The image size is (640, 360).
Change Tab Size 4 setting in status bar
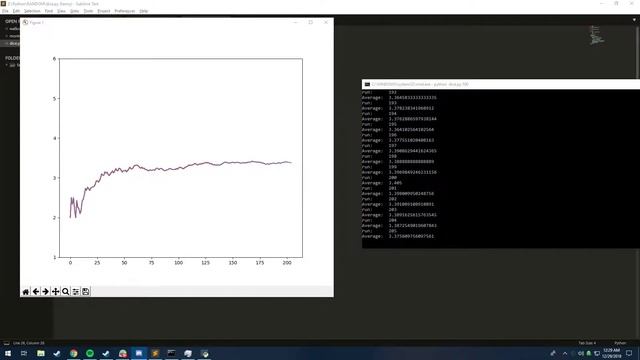coord(587,343)
